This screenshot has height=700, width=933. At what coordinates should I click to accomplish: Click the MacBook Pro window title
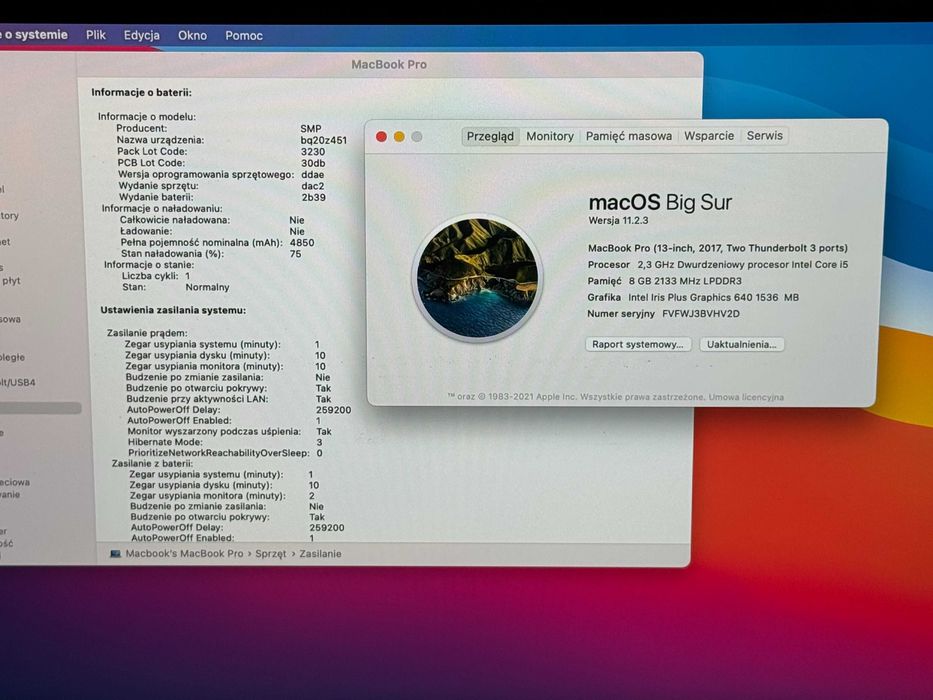point(389,64)
